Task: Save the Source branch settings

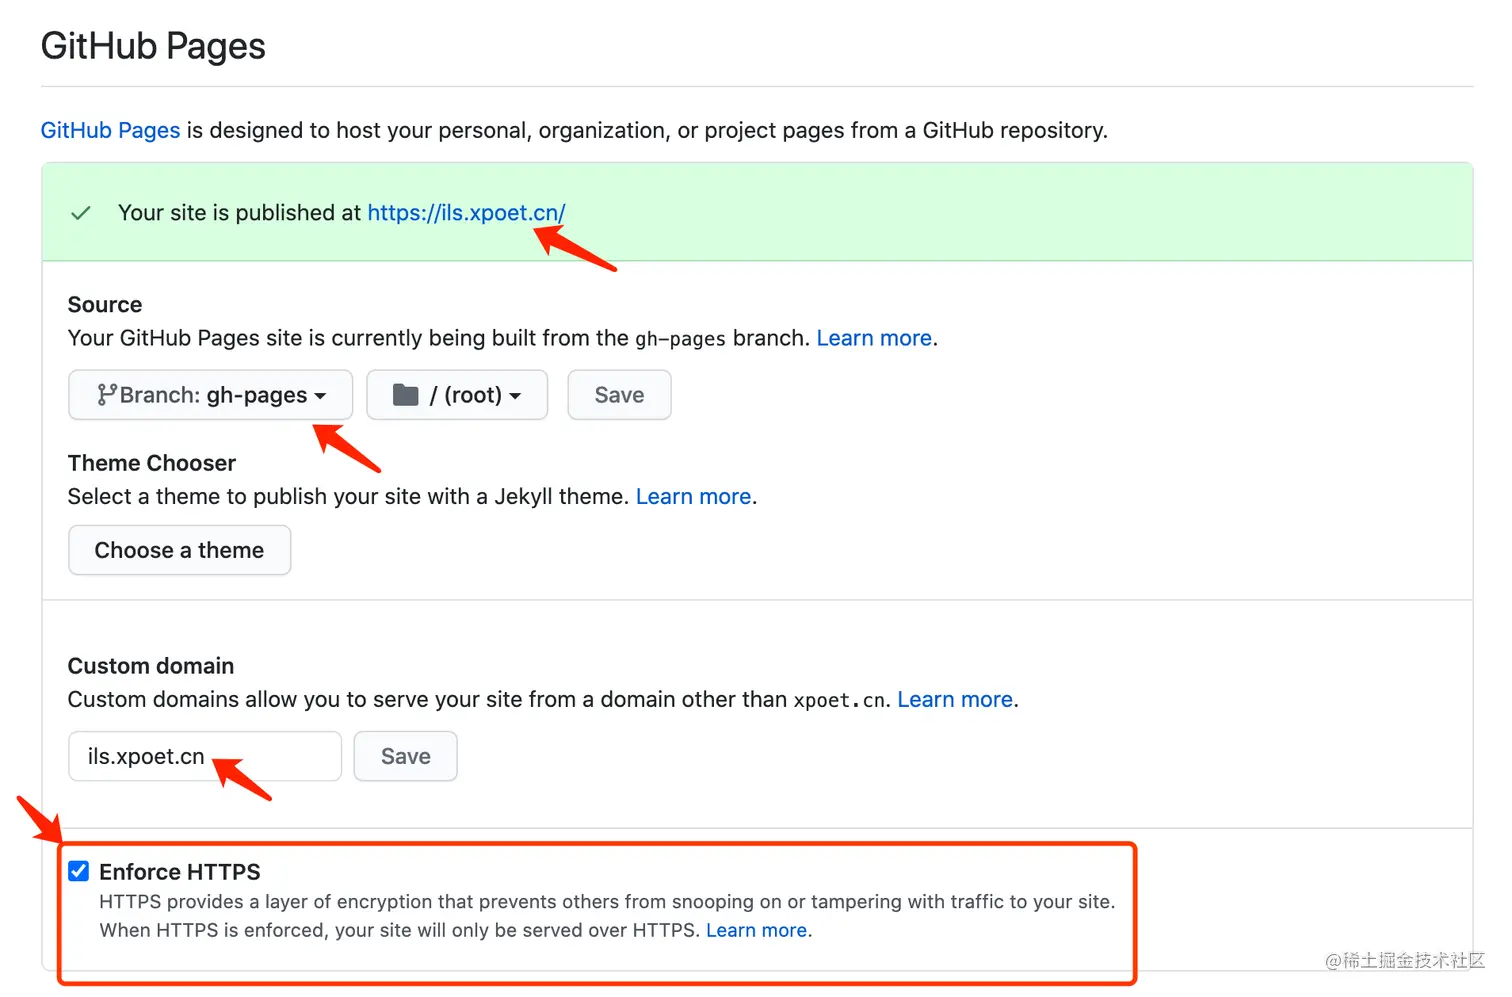Action: (619, 395)
